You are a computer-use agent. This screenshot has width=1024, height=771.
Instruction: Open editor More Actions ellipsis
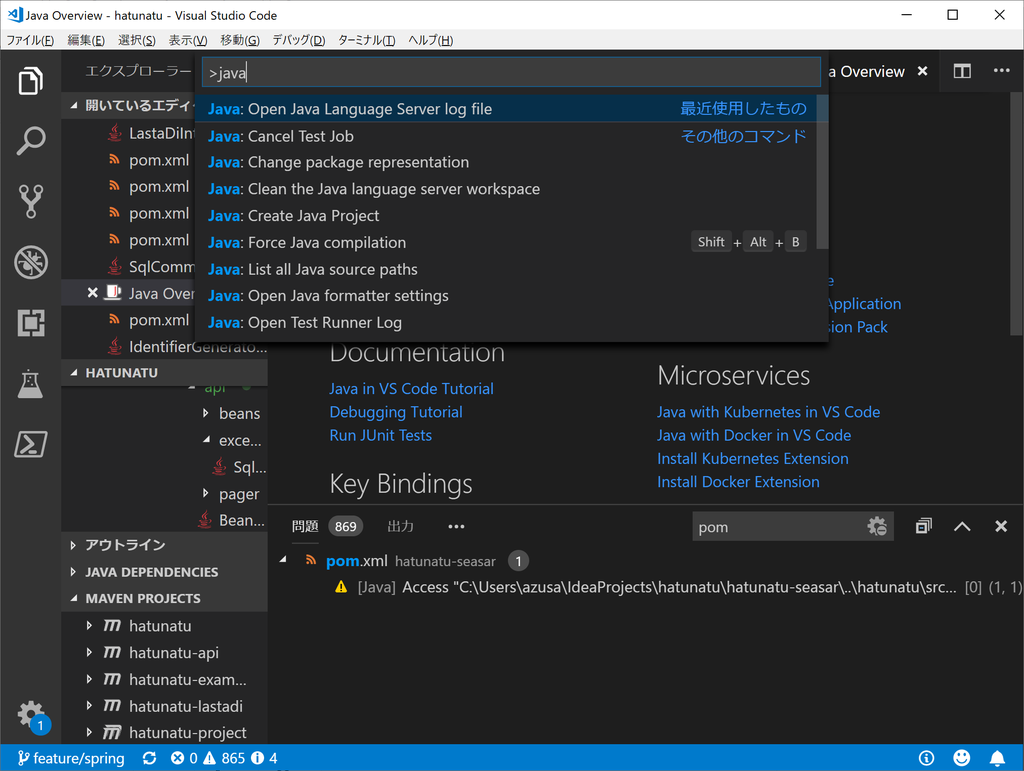click(x=1001, y=71)
